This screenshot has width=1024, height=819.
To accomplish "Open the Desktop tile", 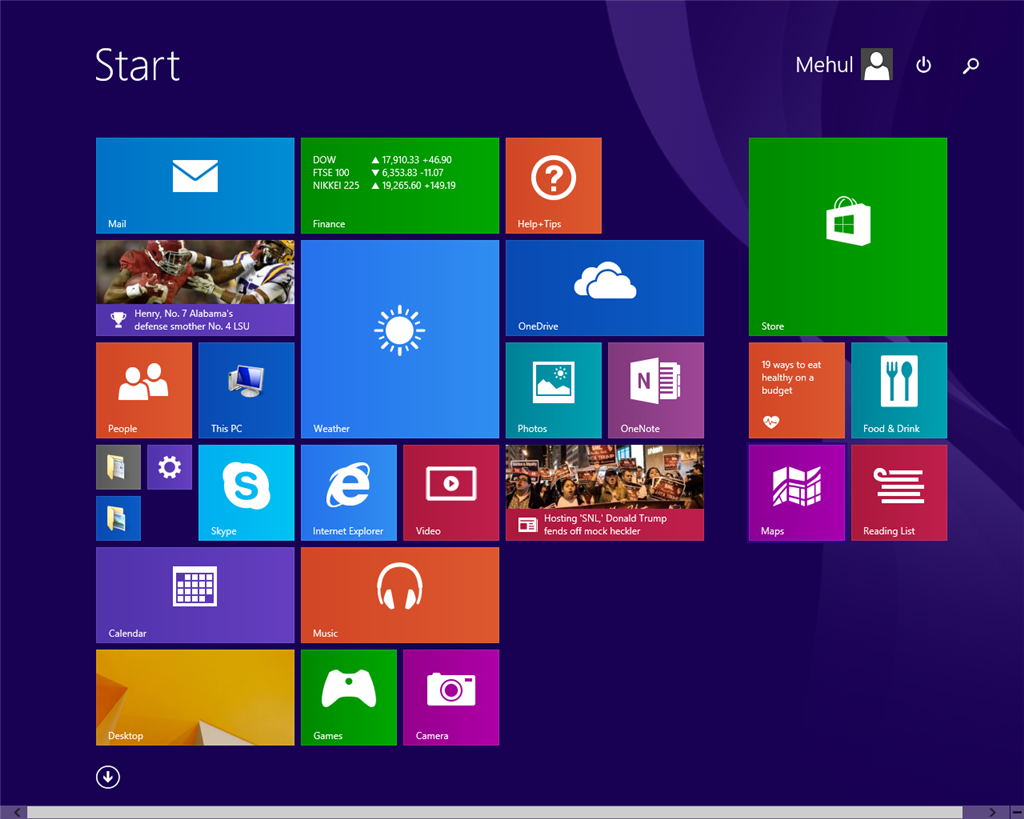I will [195, 698].
